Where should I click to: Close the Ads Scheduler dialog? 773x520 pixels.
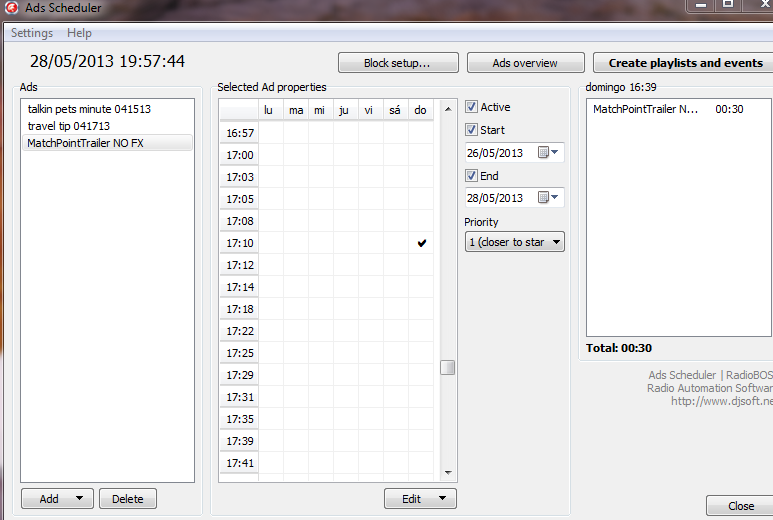click(x=740, y=506)
